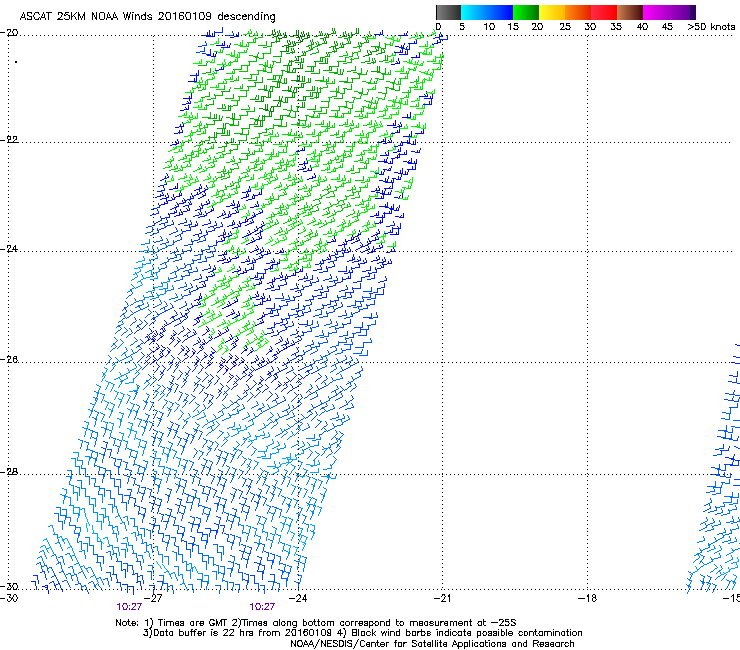Click the 'NOAA/NESDIS/Center for Satellite Applications' credit
This screenshot has width=740, height=650.
432,644
